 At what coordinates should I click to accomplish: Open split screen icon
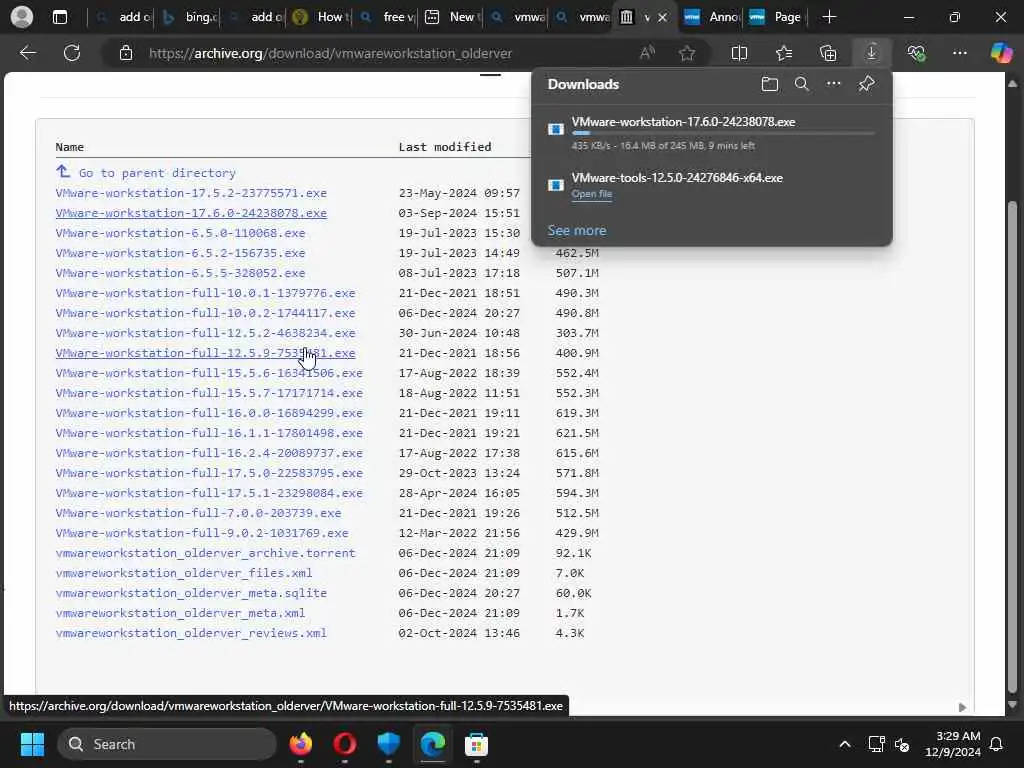[x=739, y=53]
